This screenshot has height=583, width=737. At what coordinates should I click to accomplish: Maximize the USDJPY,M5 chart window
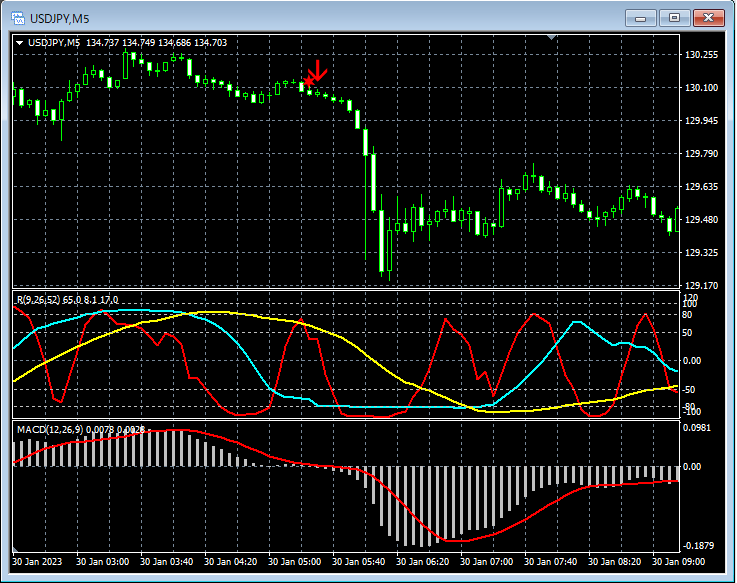click(675, 17)
